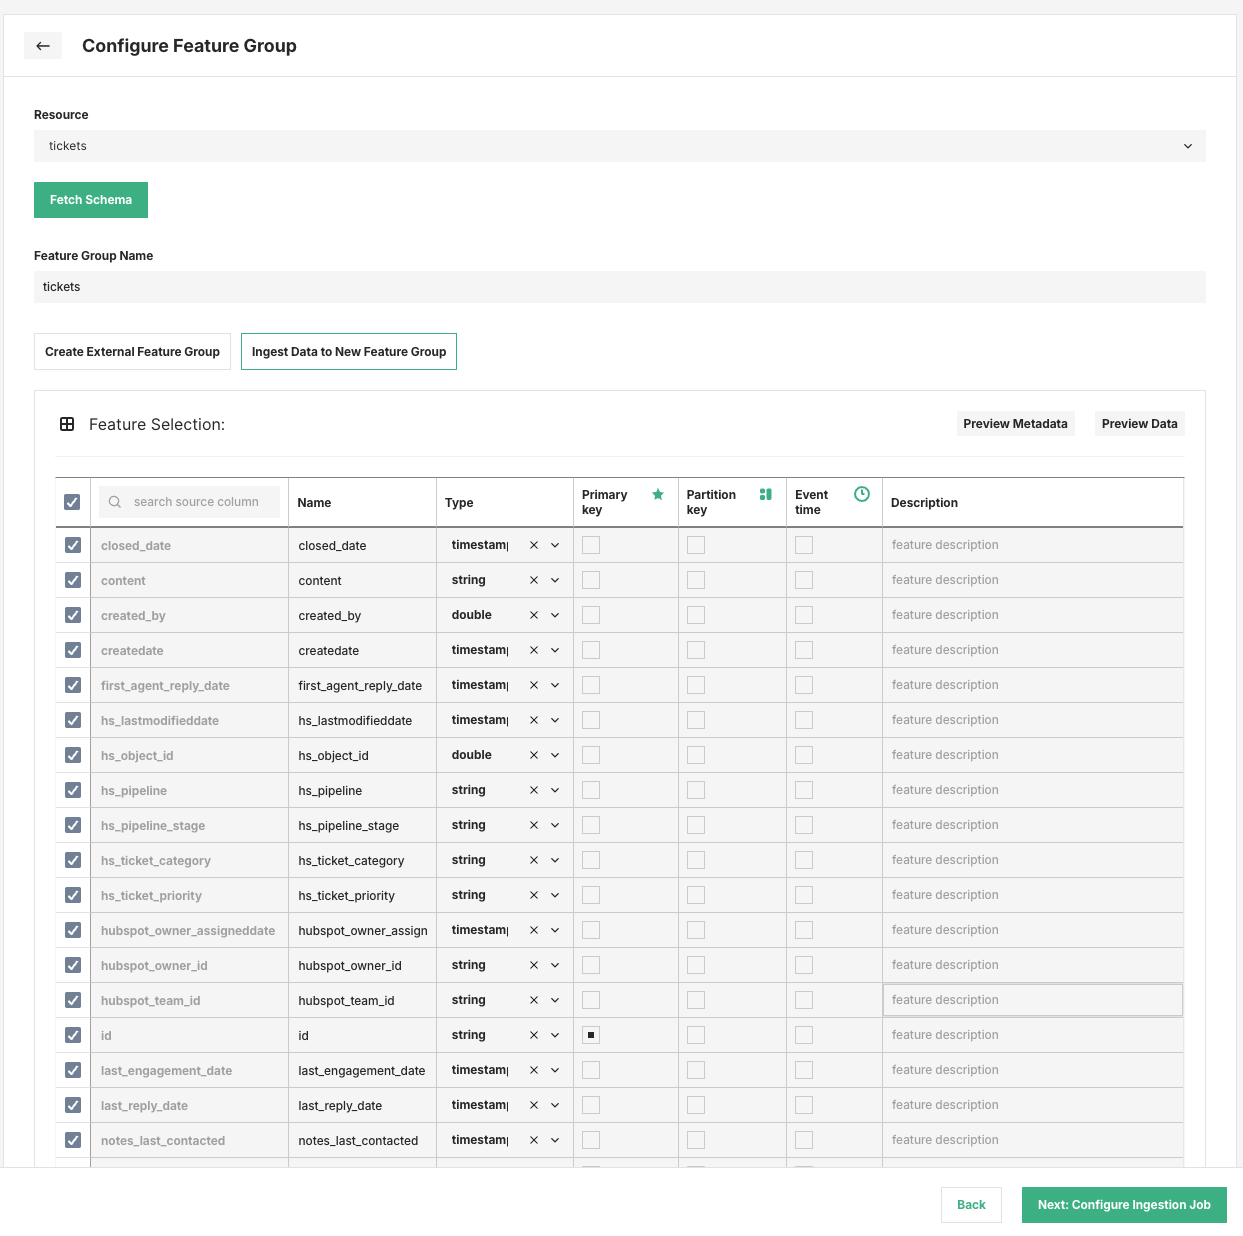Click the Fetch Schema button

pos(90,200)
